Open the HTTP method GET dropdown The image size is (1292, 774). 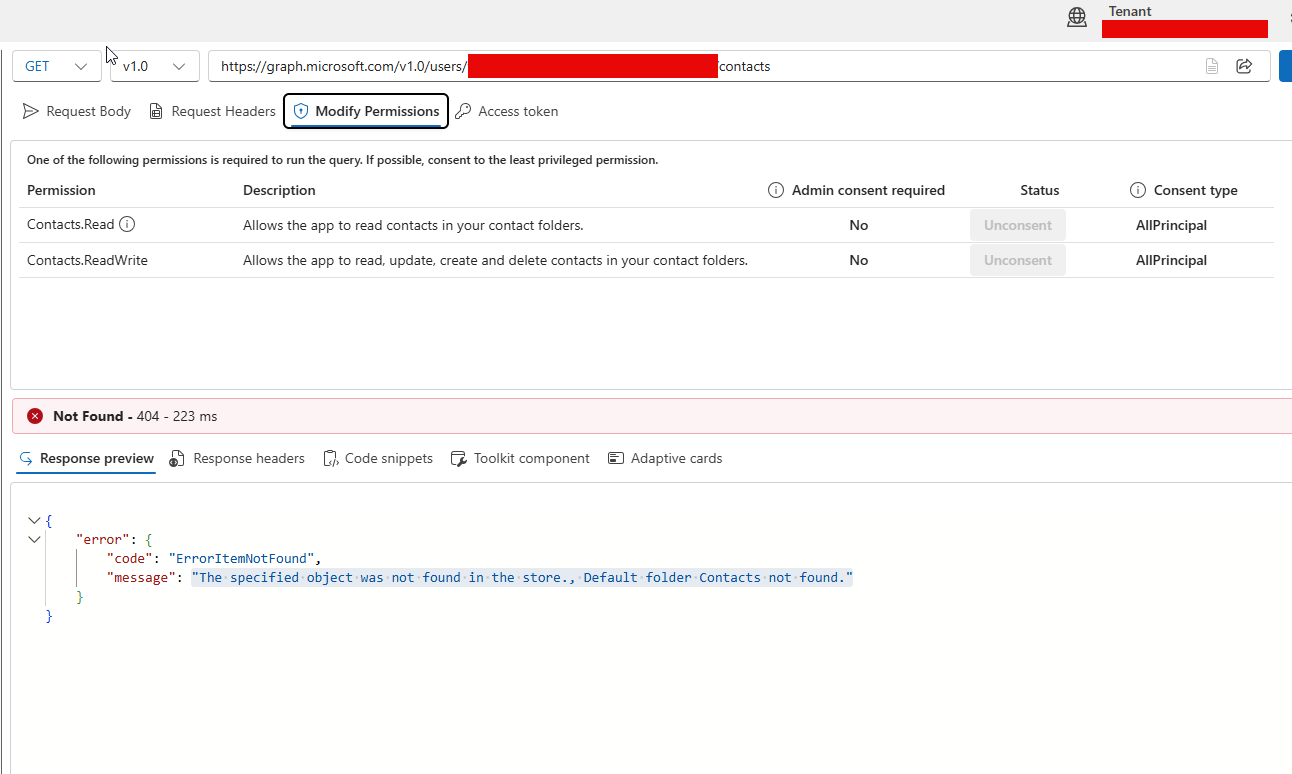[56, 66]
